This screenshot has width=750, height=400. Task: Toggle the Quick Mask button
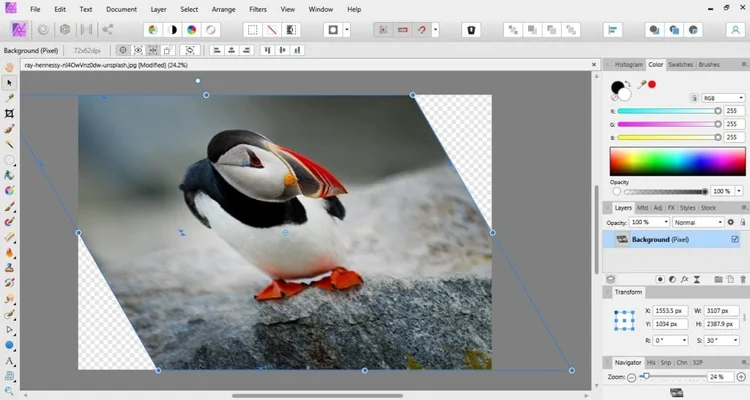click(x=332, y=30)
